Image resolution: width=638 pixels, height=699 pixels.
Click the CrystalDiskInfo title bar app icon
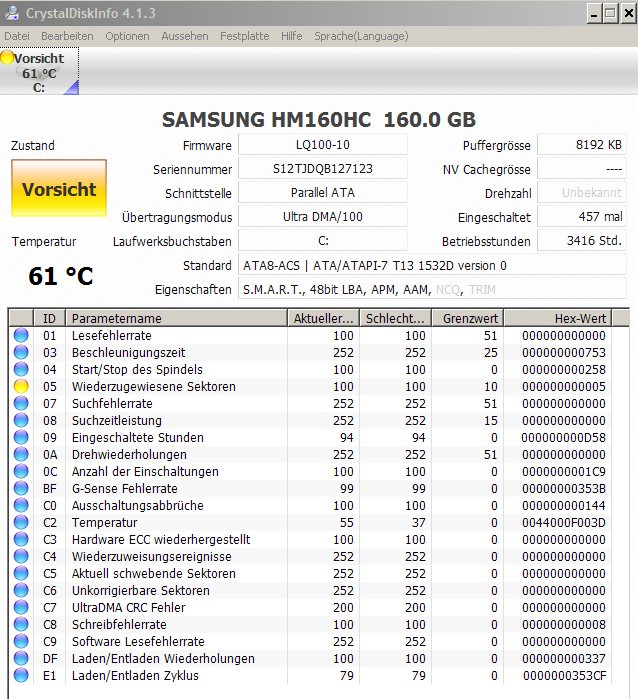coord(12,13)
